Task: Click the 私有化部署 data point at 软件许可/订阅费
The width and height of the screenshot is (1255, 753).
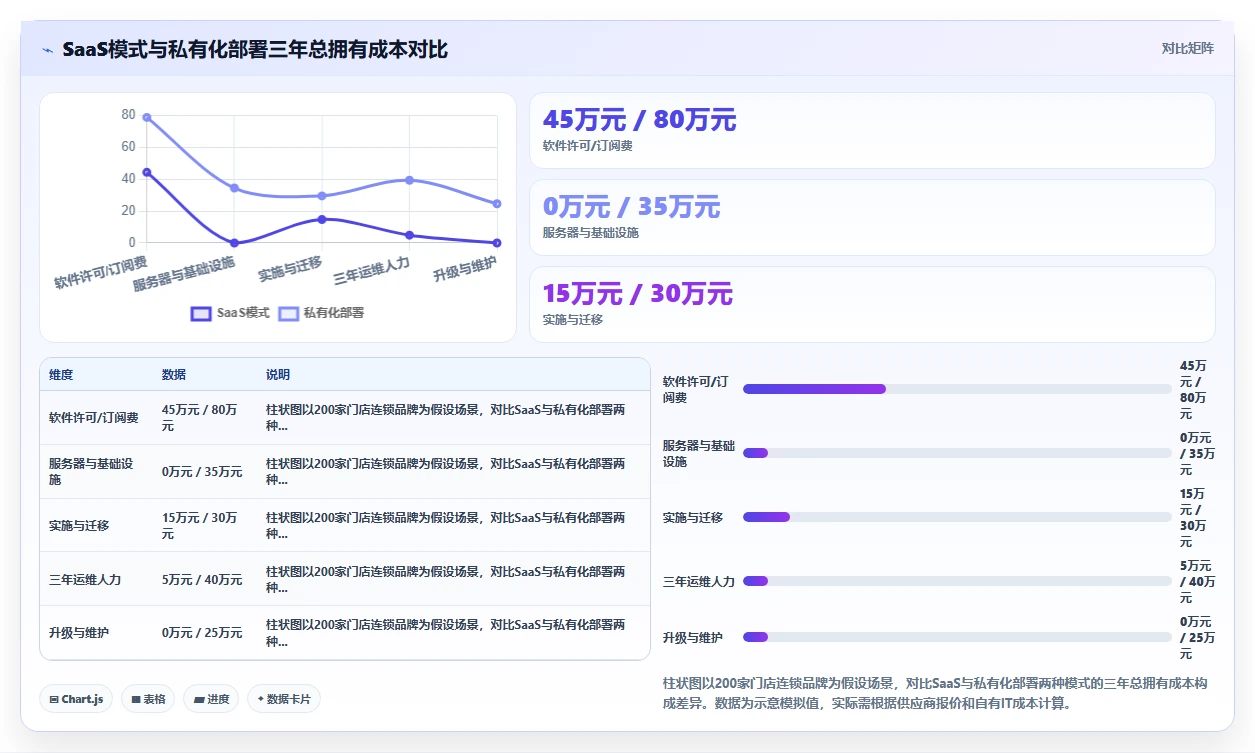Action: pyautogui.click(x=147, y=117)
